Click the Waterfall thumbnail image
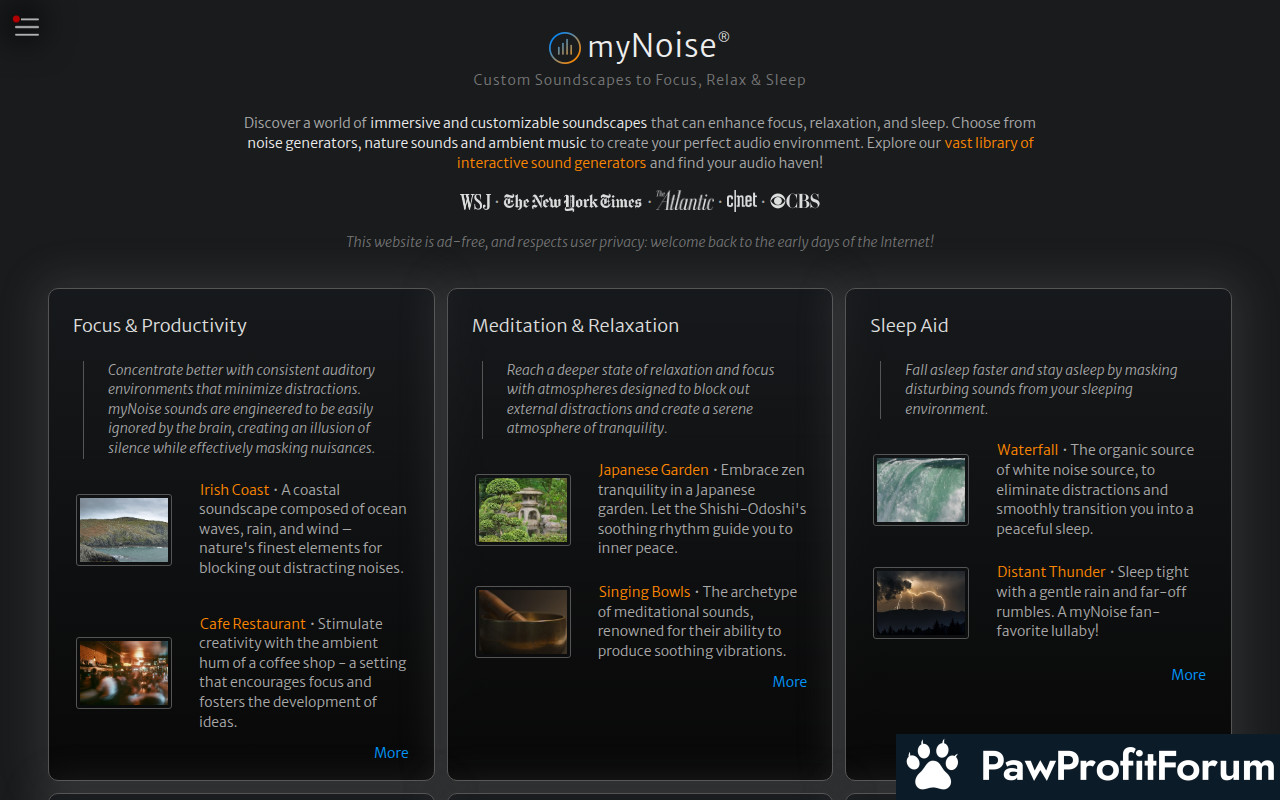This screenshot has height=800, width=1280. [x=921, y=490]
